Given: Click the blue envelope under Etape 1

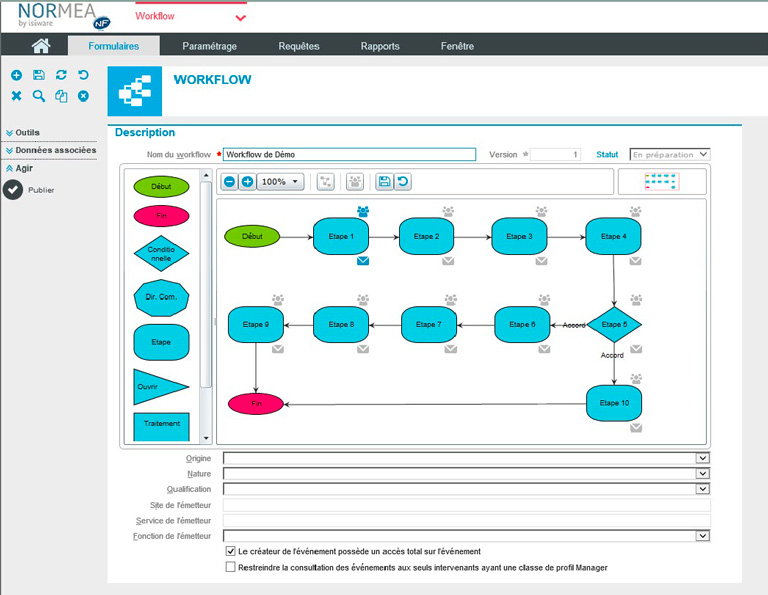Looking at the screenshot, I should coord(363,261).
